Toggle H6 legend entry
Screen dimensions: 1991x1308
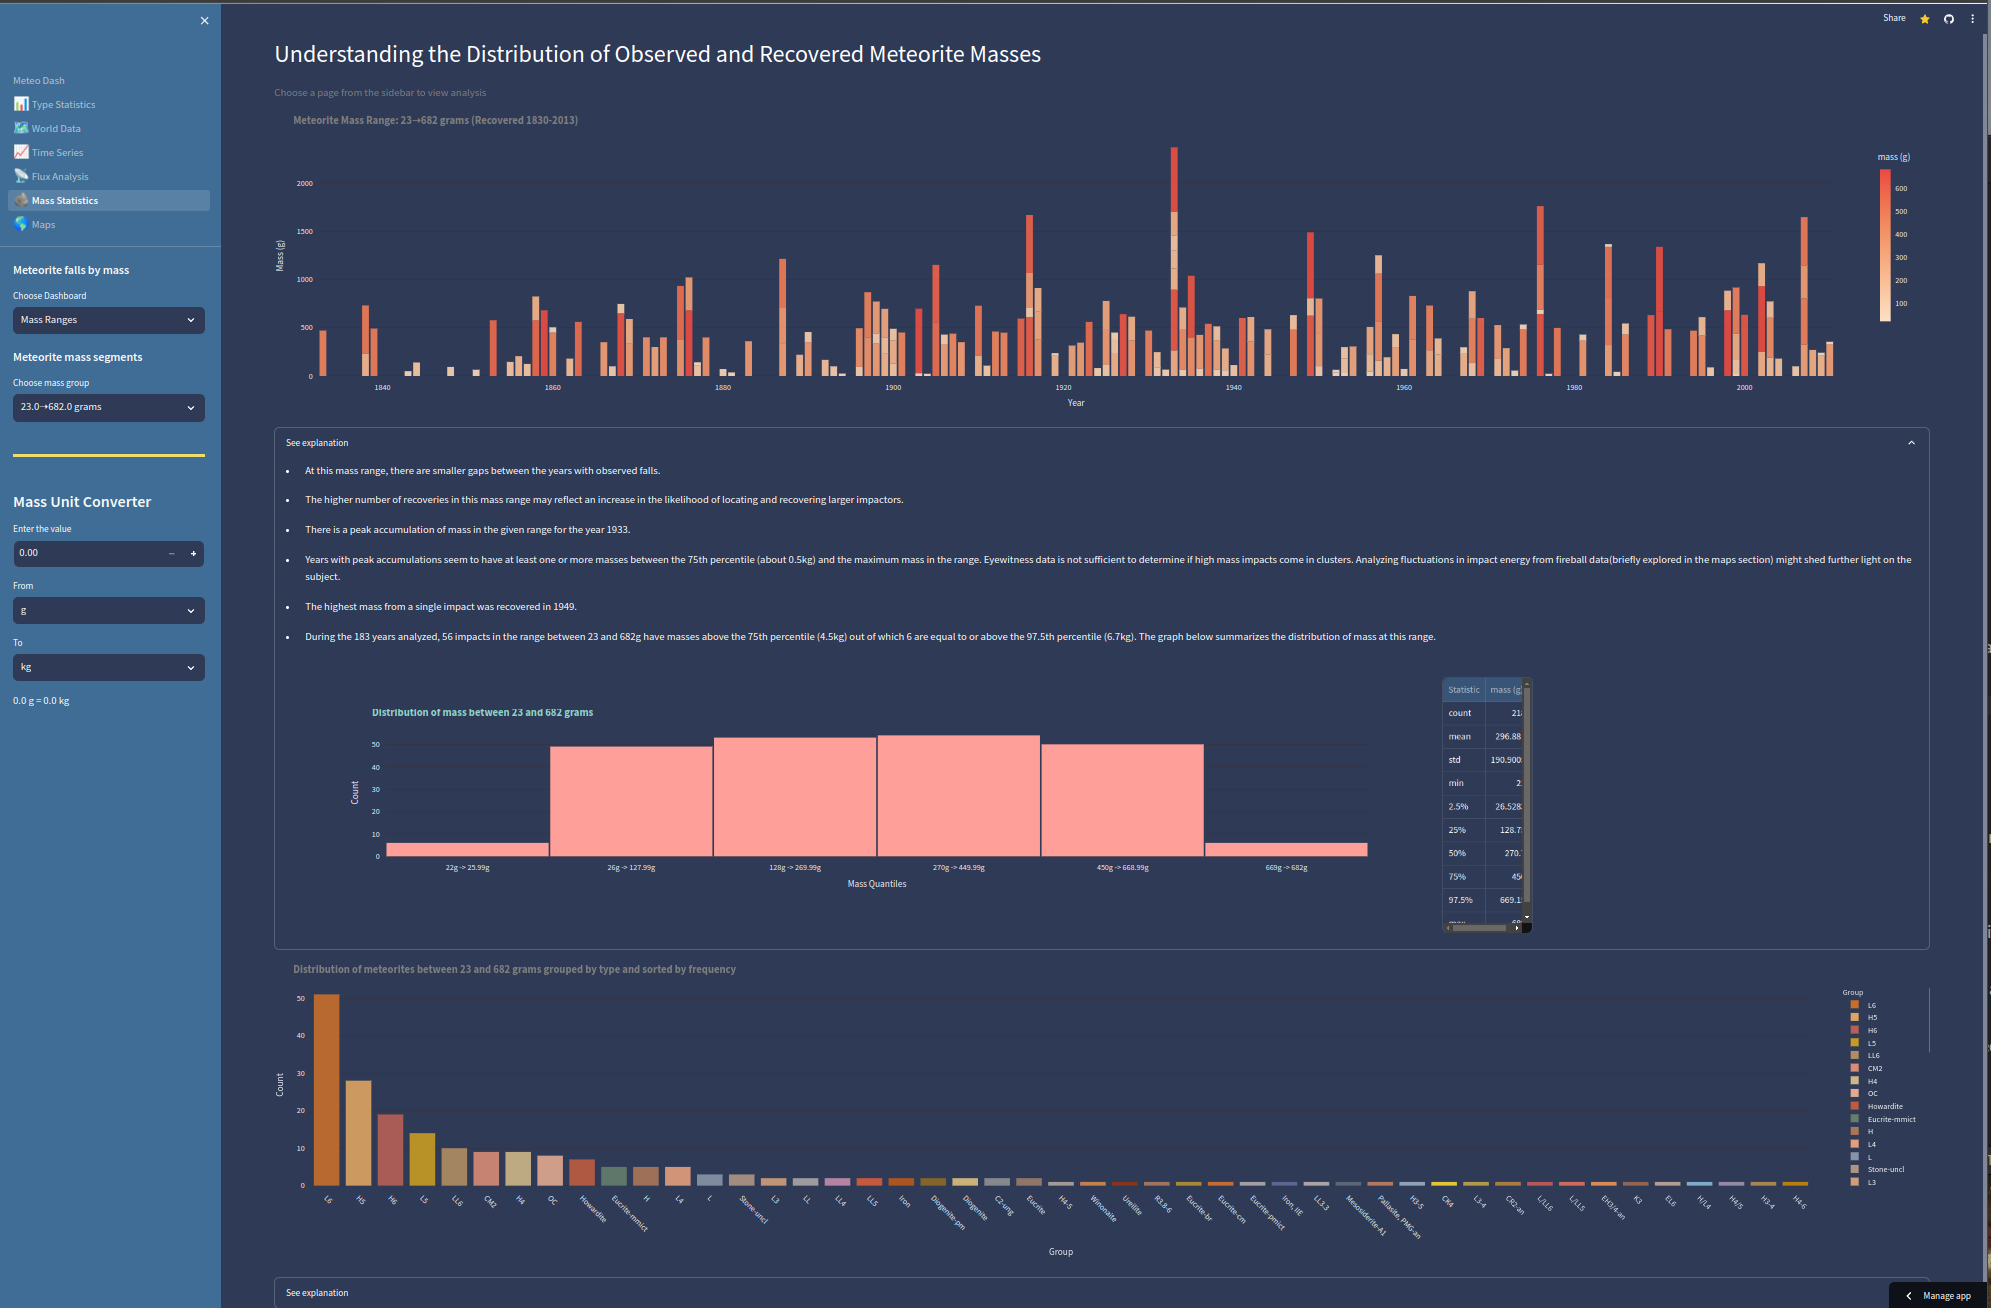(x=1863, y=1030)
